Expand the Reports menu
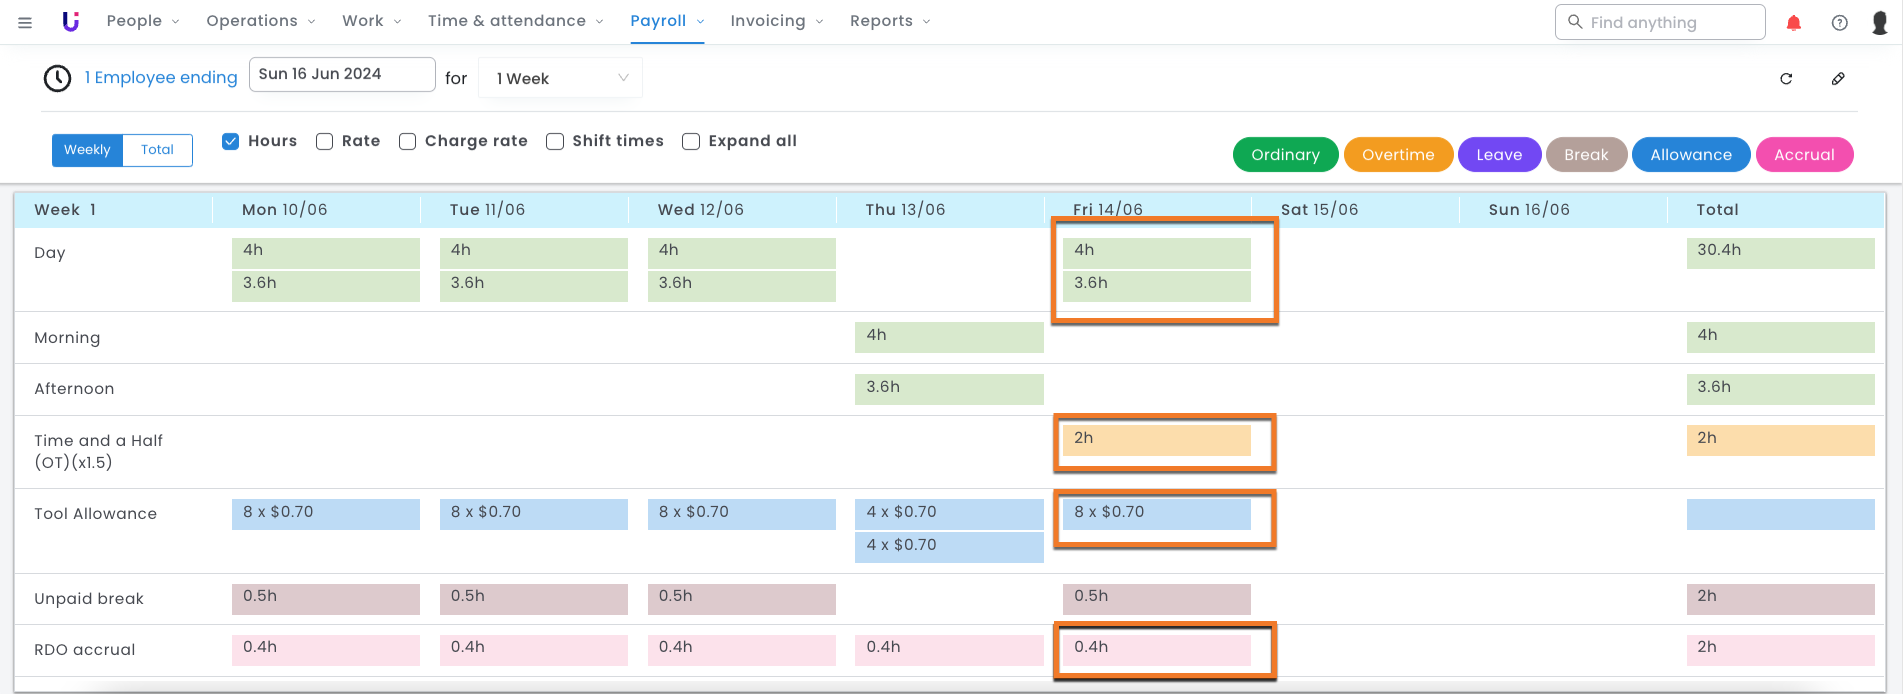Viewport: 1904px width, 694px height. 889,21
